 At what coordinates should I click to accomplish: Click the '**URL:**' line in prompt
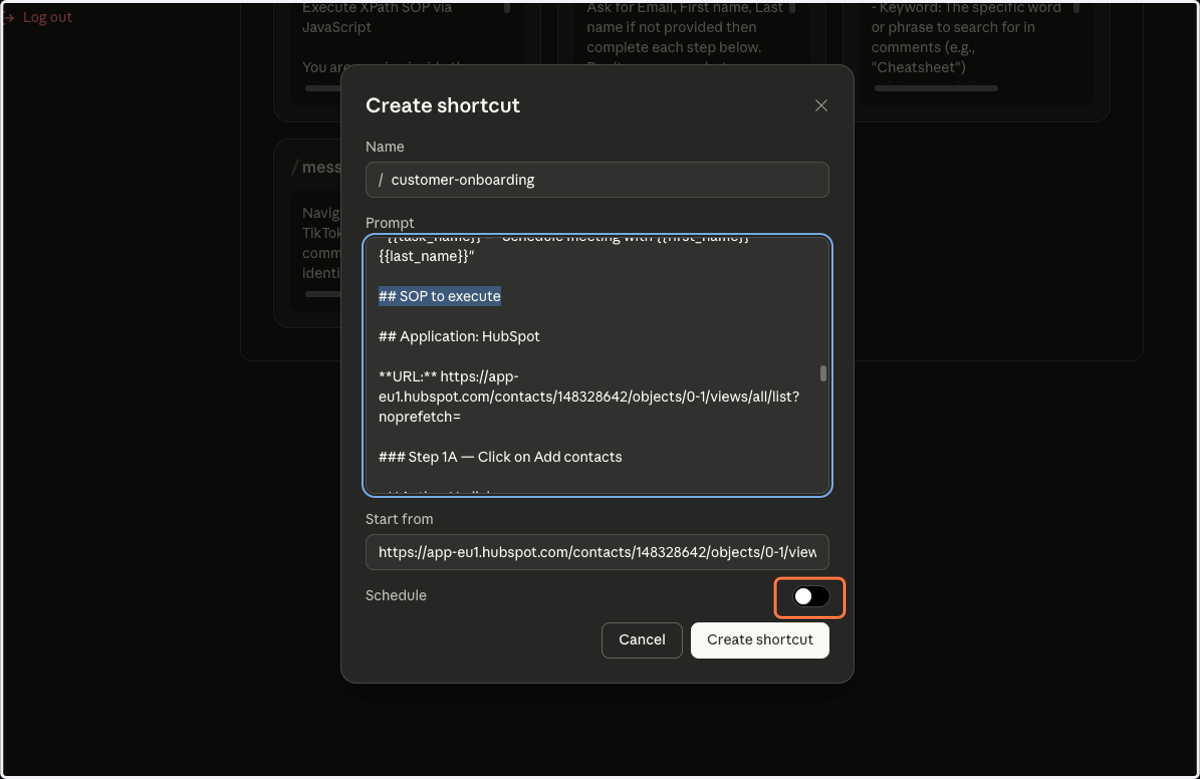[x=589, y=396]
